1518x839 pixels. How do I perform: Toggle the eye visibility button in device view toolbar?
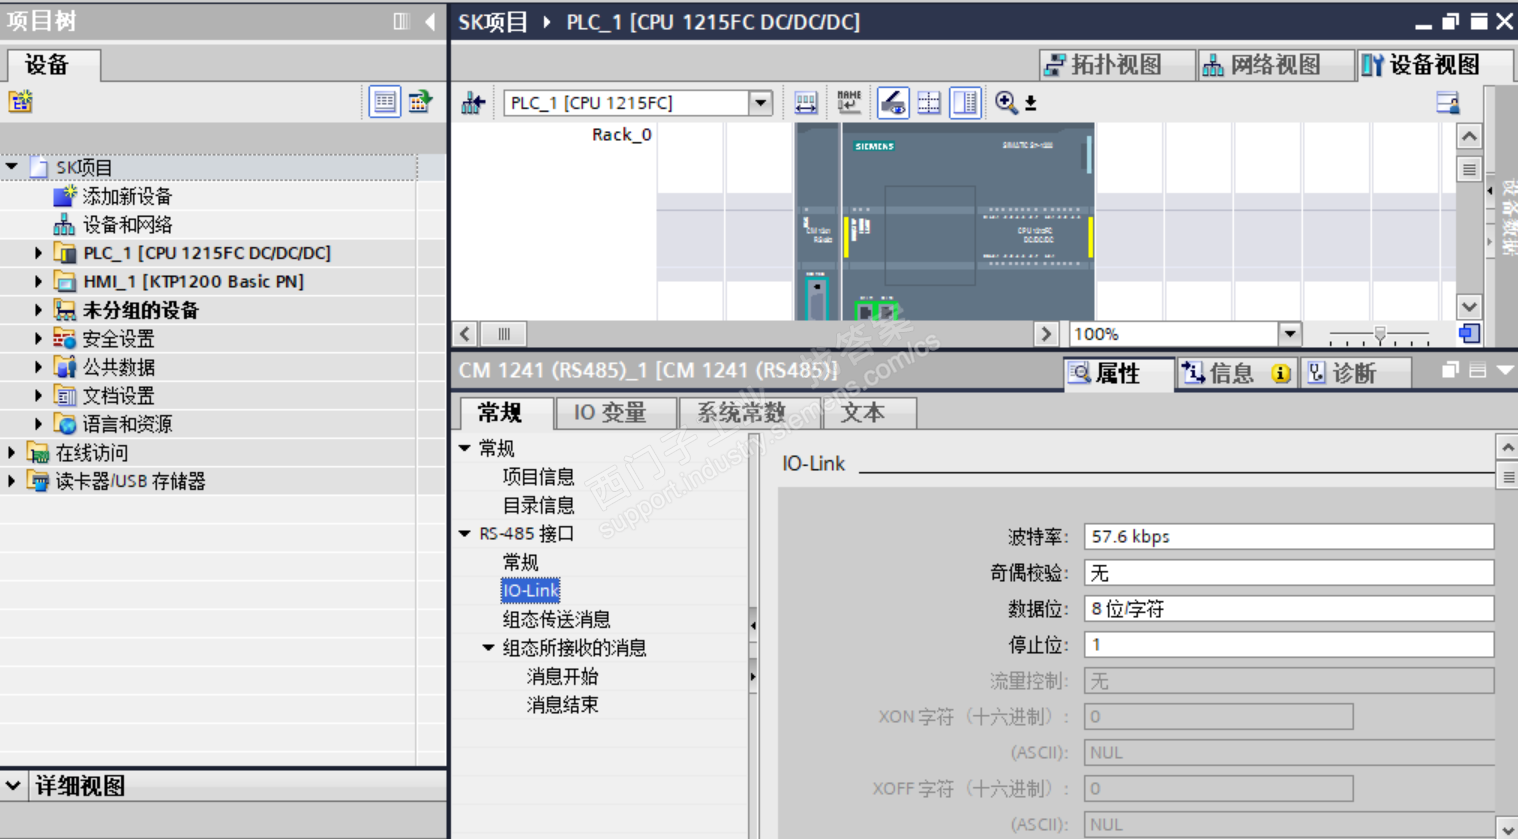coord(893,102)
